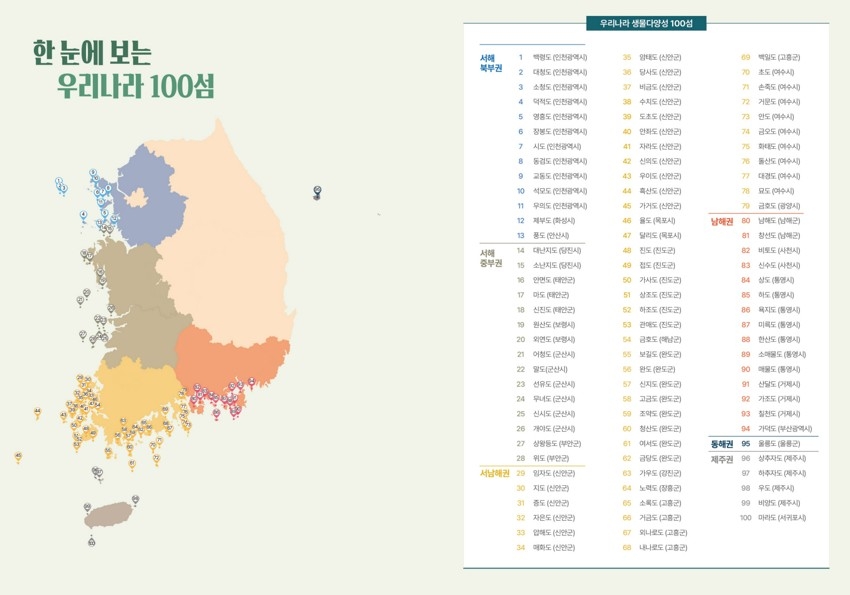
Task: Select the 서해 북부권 region heading
Action: pos(489,63)
